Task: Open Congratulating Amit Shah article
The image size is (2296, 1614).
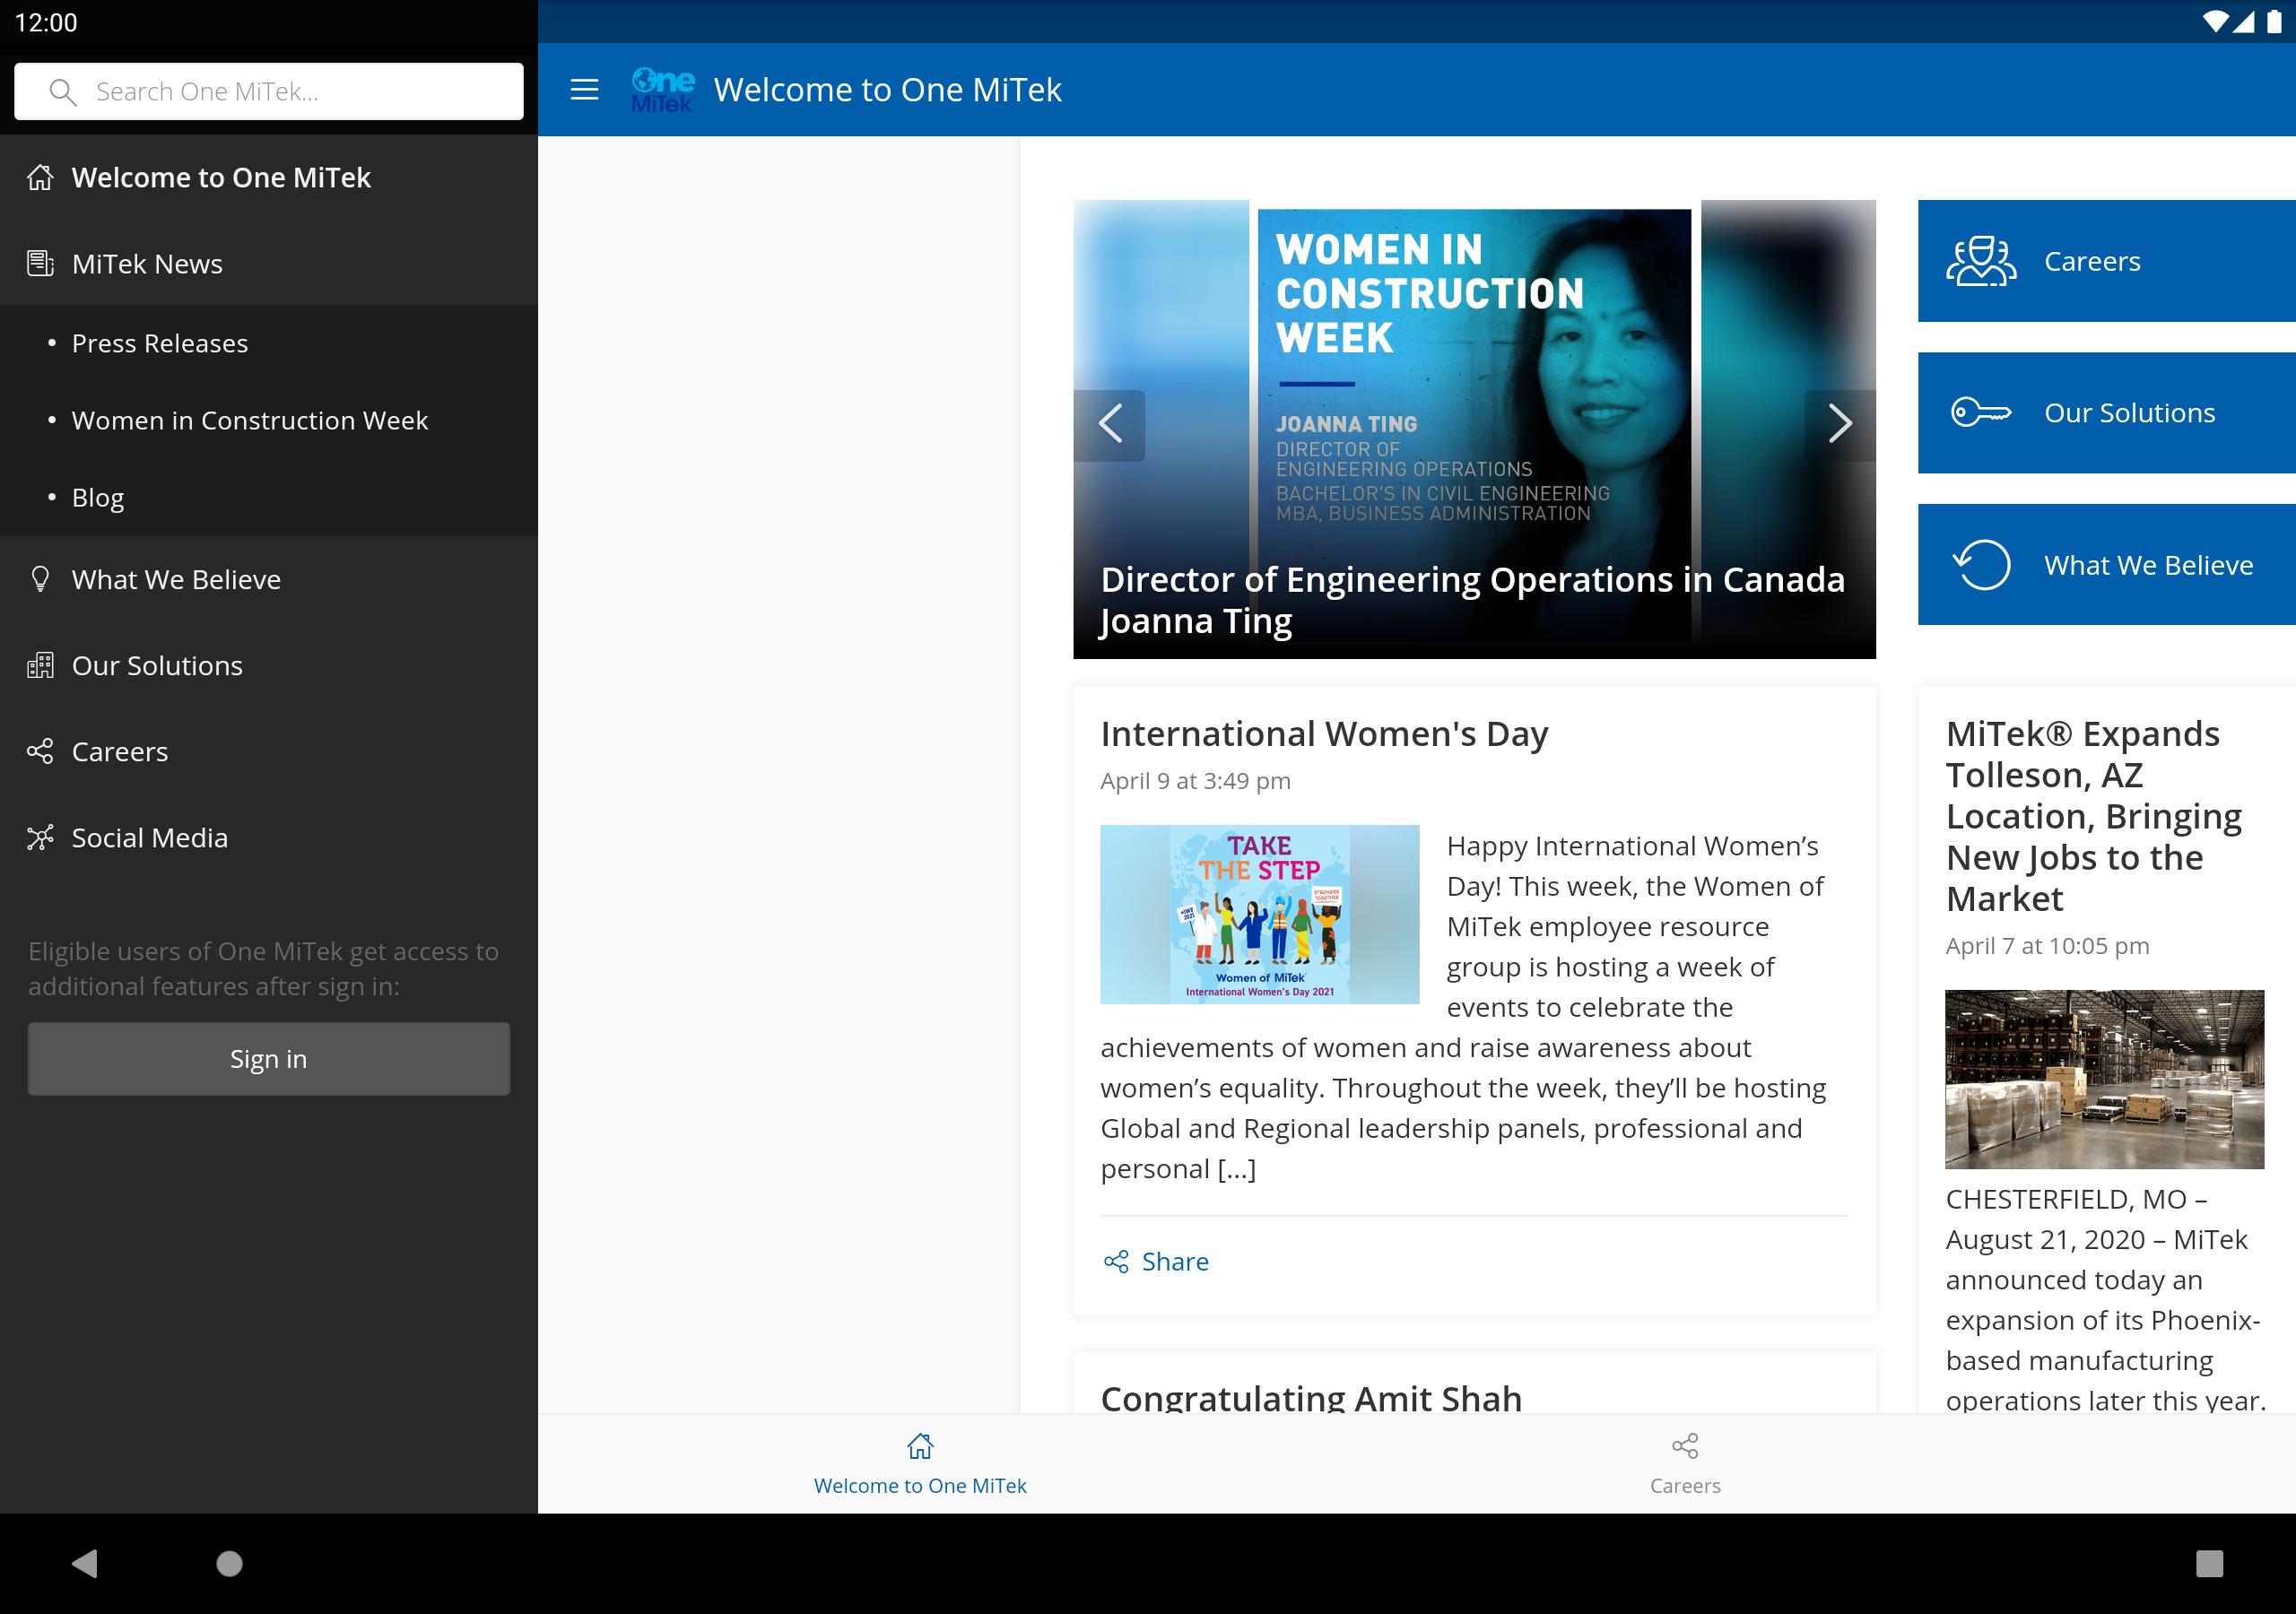Action: [1311, 1397]
